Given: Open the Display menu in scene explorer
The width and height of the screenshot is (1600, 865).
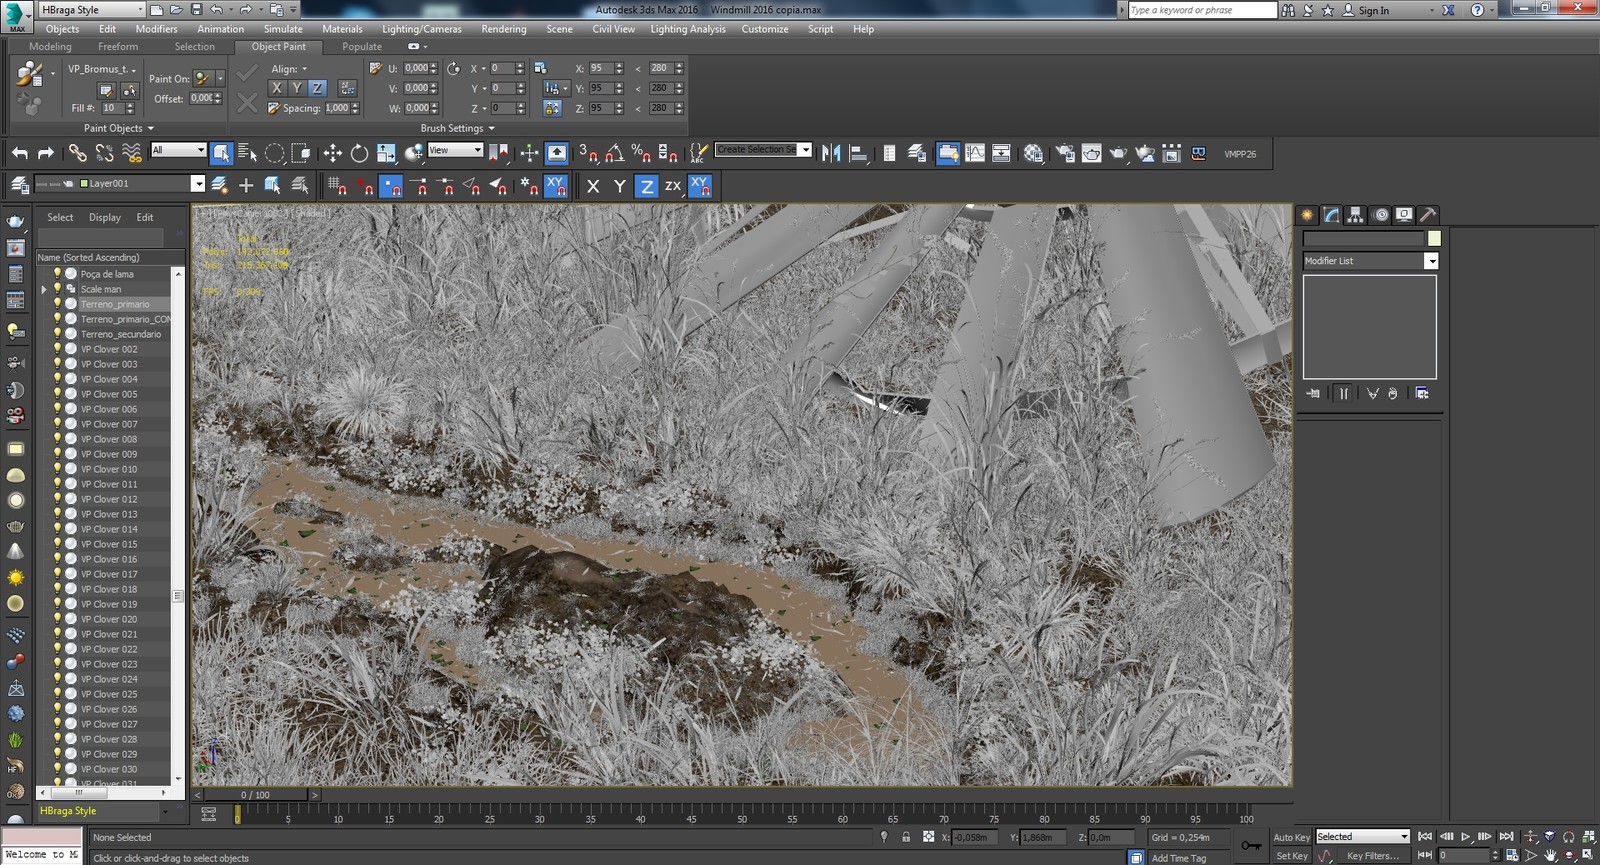Looking at the screenshot, I should coord(104,217).
